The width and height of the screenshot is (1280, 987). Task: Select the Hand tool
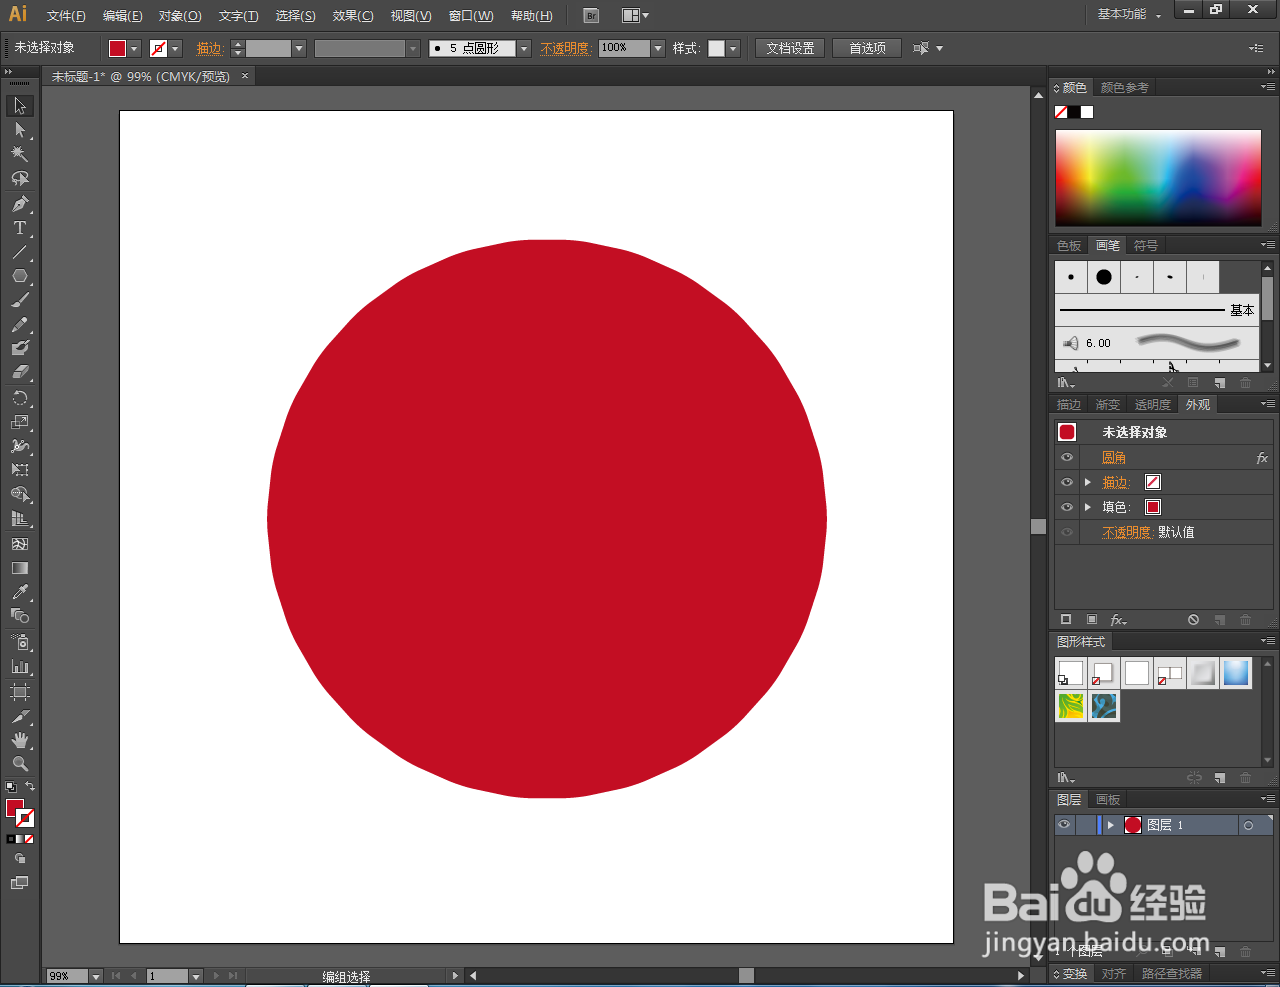(x=20, y=740)
